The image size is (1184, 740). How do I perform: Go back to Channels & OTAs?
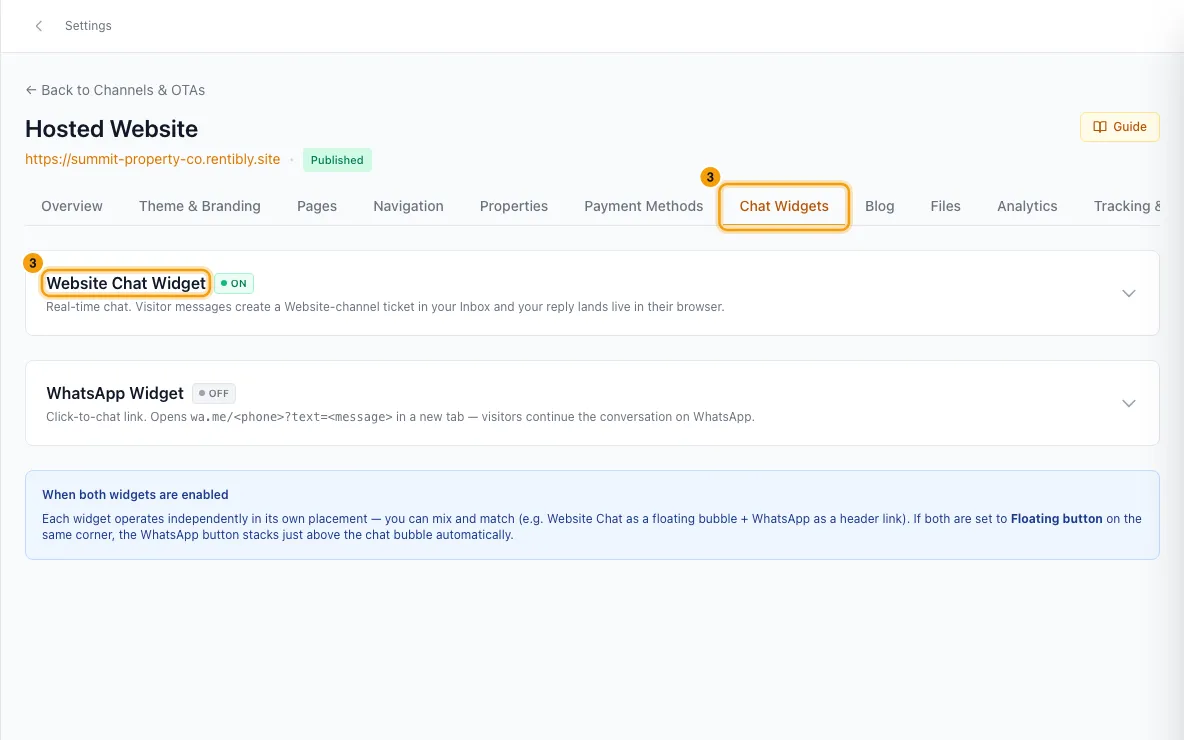[115, 90]
